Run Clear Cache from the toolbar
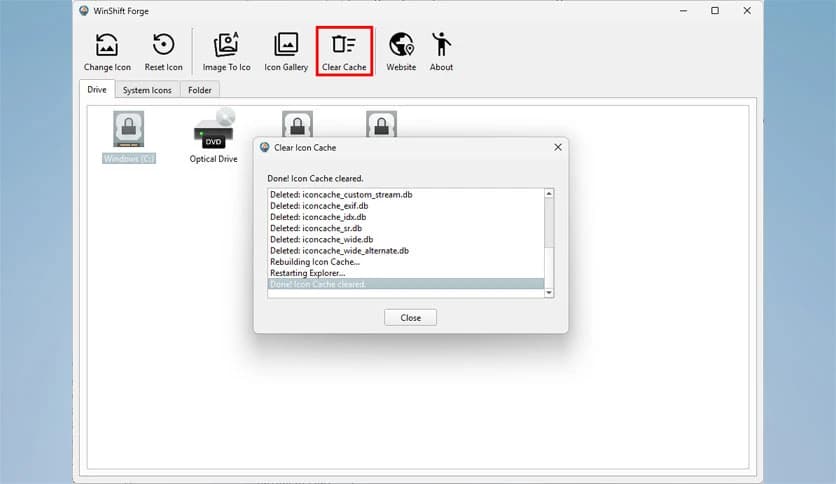 [344, 52]
